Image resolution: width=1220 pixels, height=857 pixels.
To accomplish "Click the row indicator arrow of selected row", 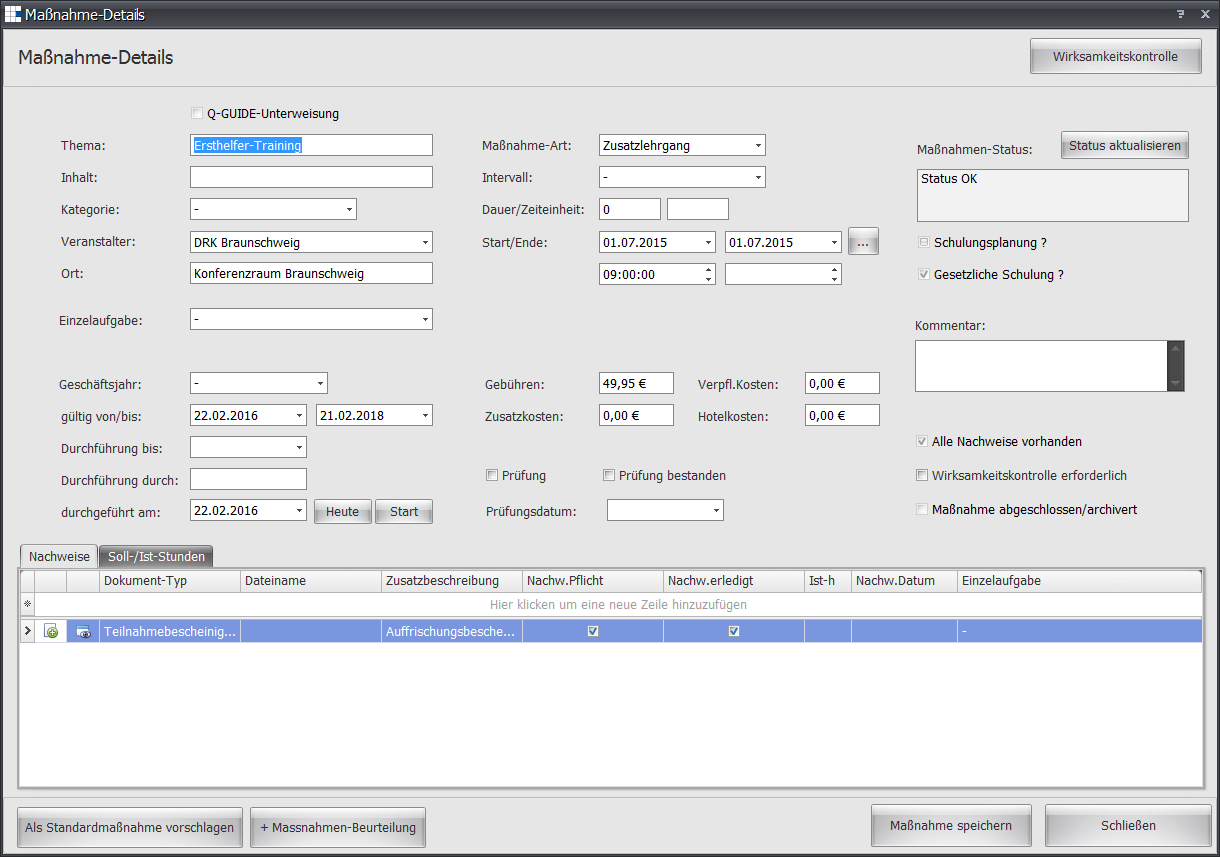I will [28, 631].
